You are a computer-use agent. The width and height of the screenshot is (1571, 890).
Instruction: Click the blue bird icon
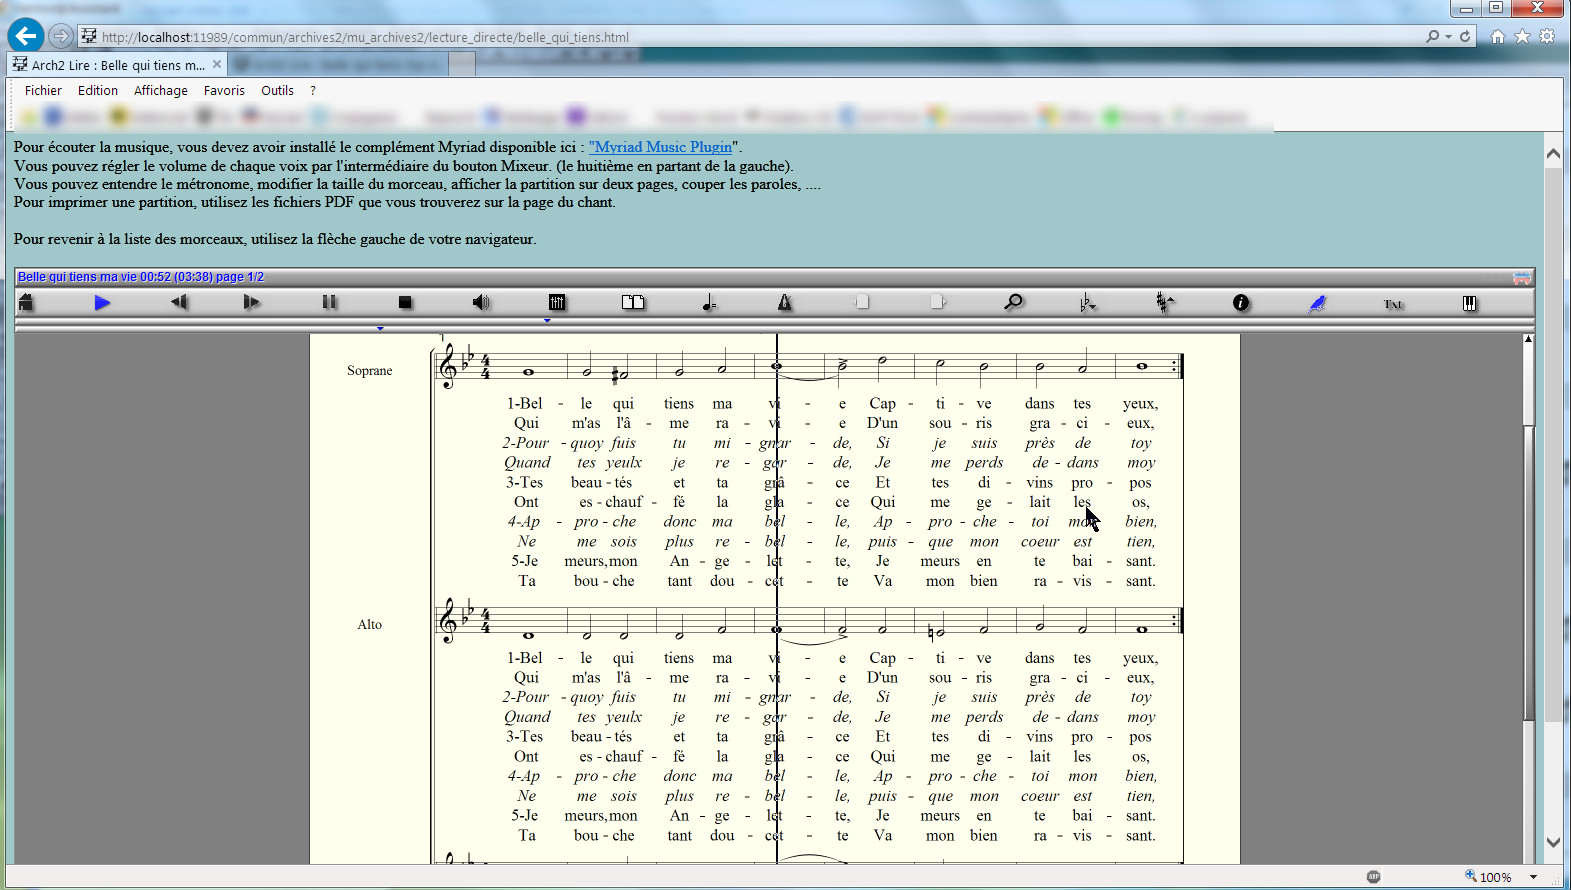coord(1317,302)
